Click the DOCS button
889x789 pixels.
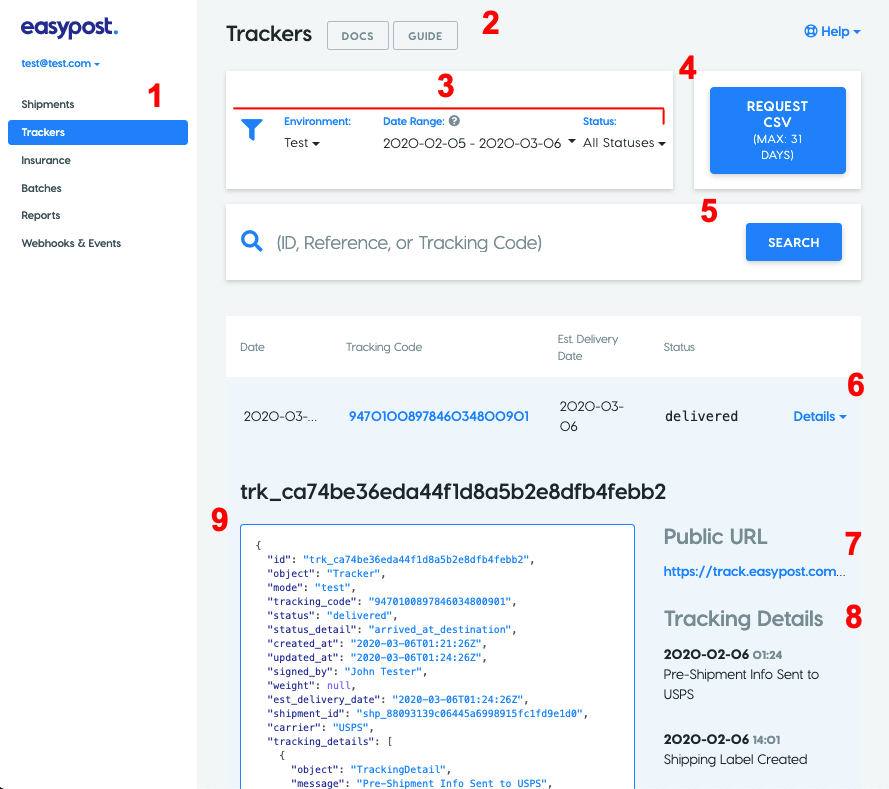tap(358, 36)
